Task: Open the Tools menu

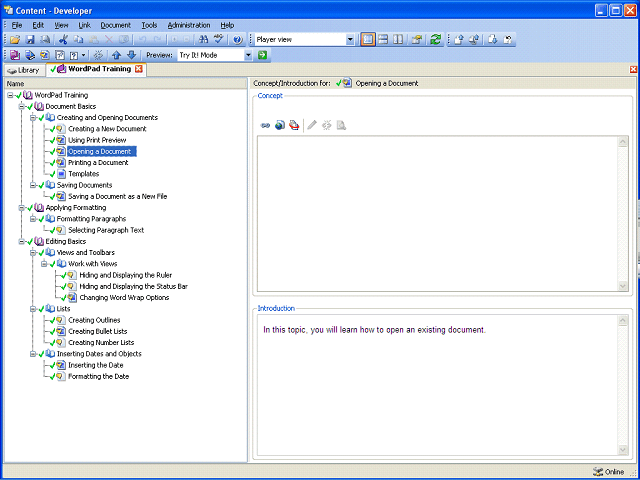Action: click(x=149, y=25)
